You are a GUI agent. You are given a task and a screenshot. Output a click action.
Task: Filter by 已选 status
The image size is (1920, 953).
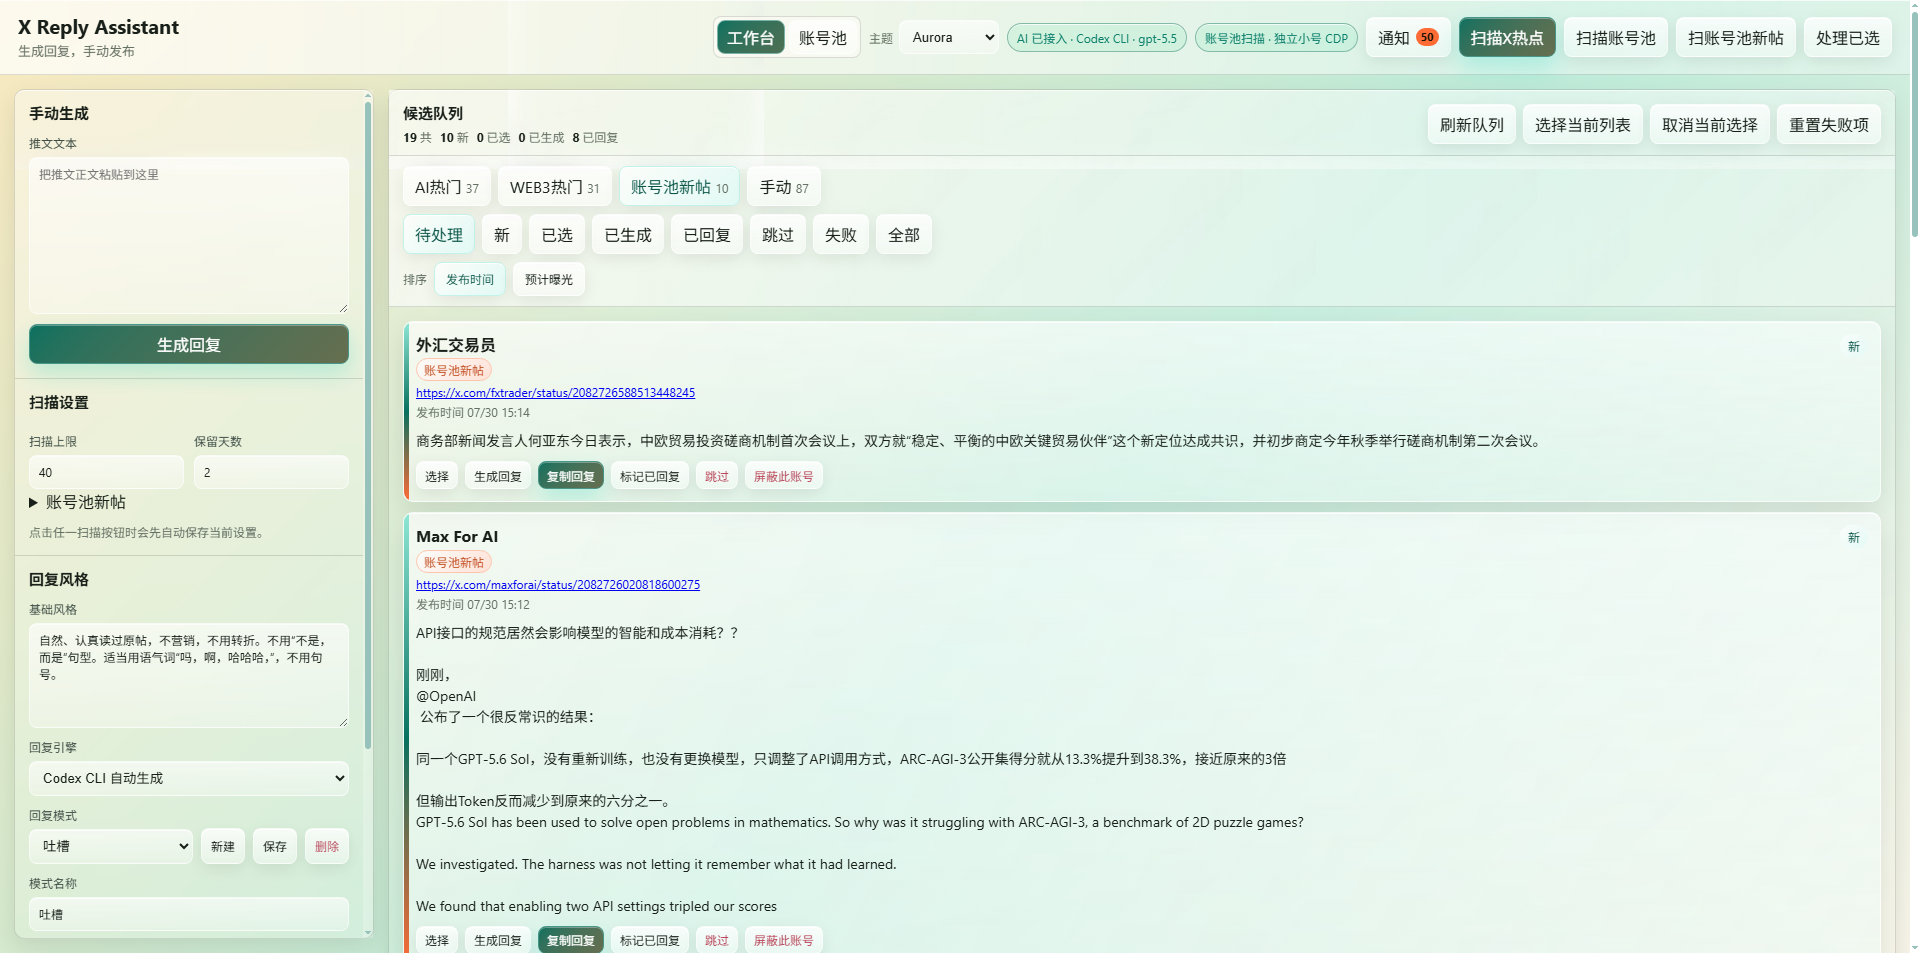point(557,235)
